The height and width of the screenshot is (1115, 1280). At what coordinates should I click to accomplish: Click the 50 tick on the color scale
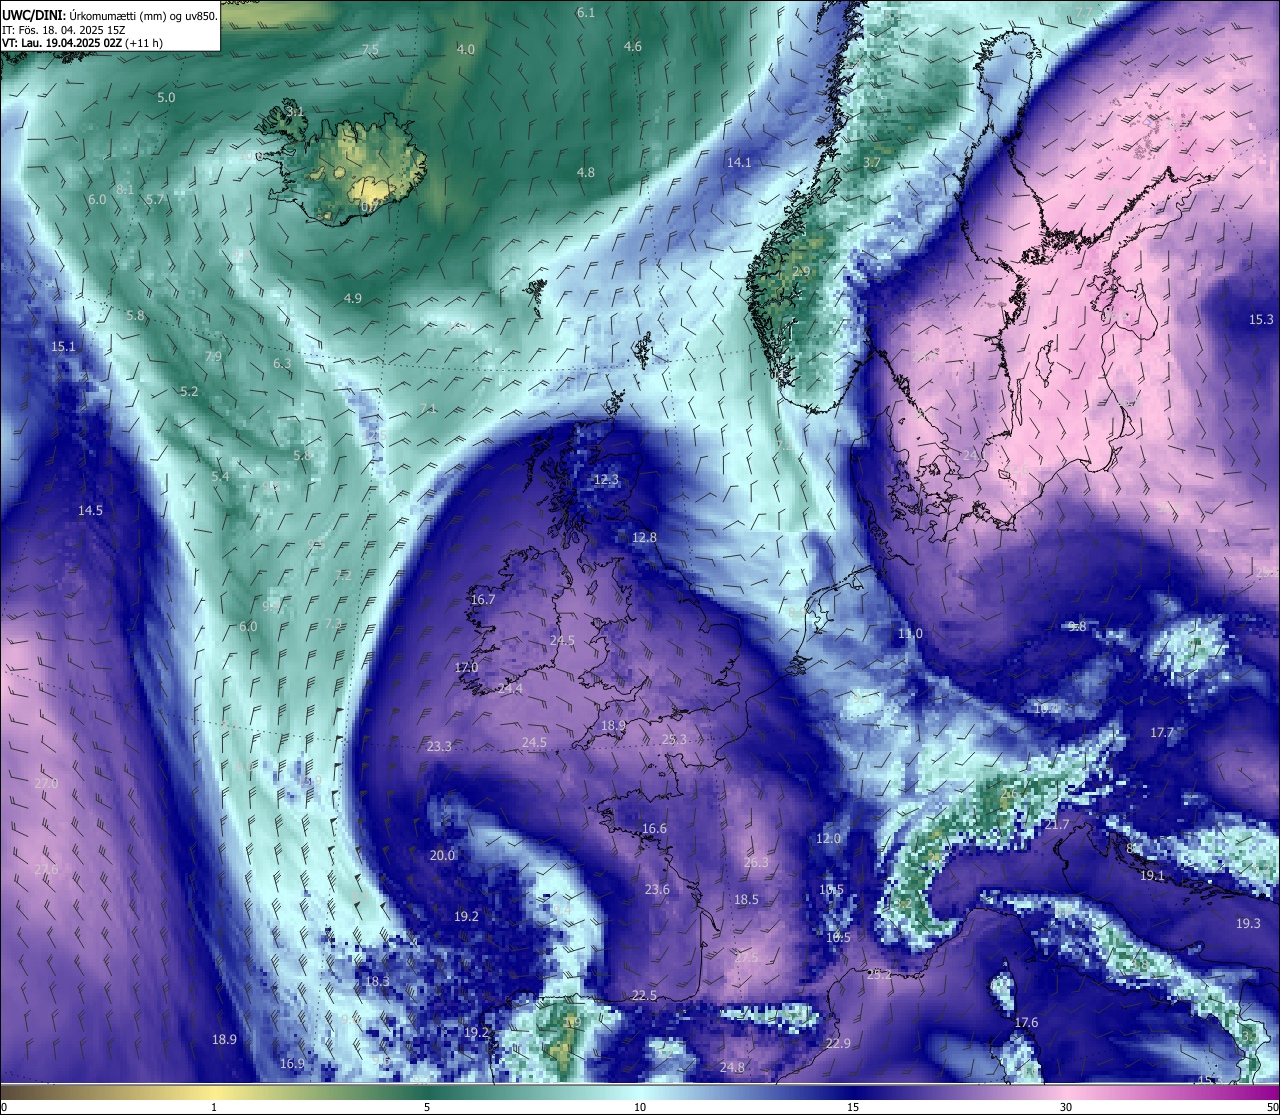tap(1272, 1107)
